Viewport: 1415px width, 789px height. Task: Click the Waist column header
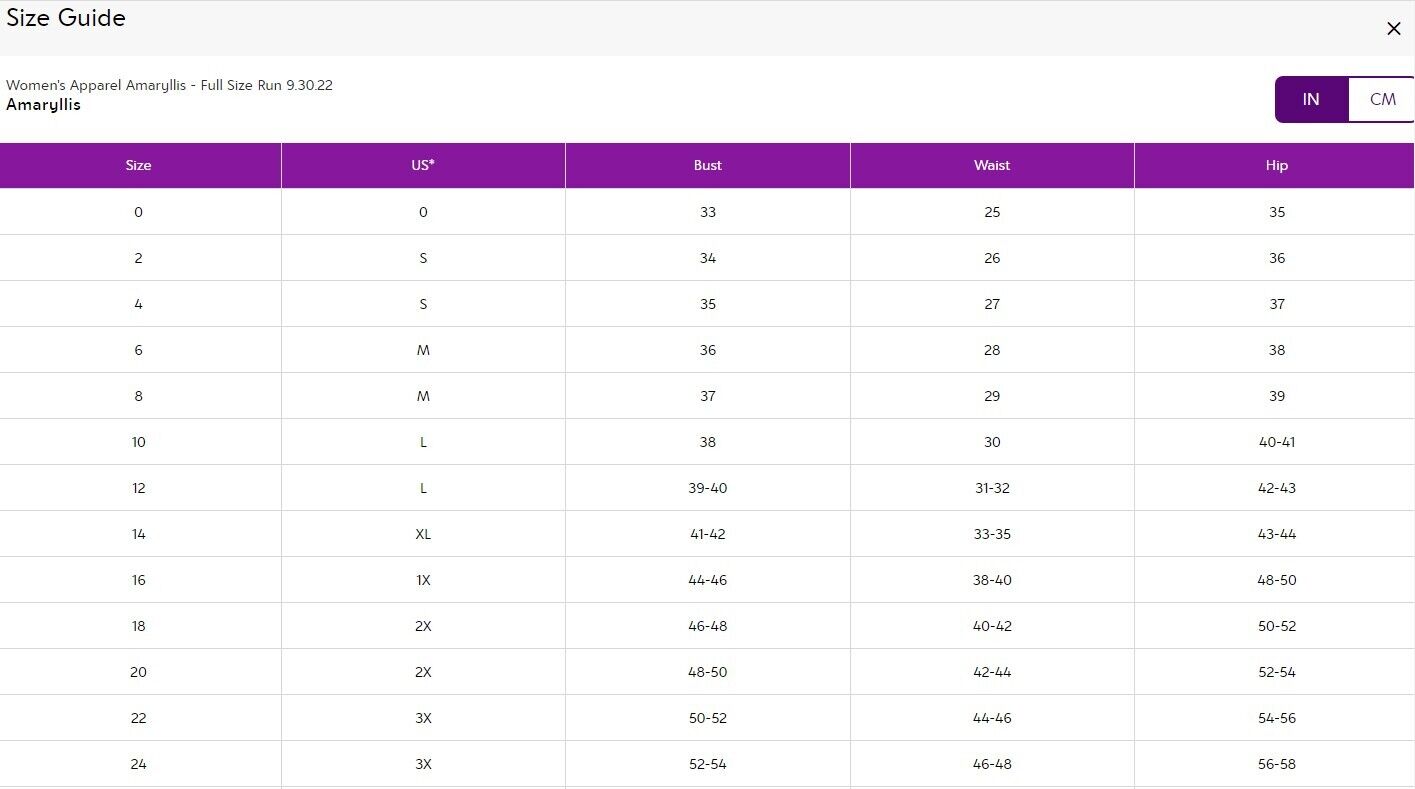(992, 165)
